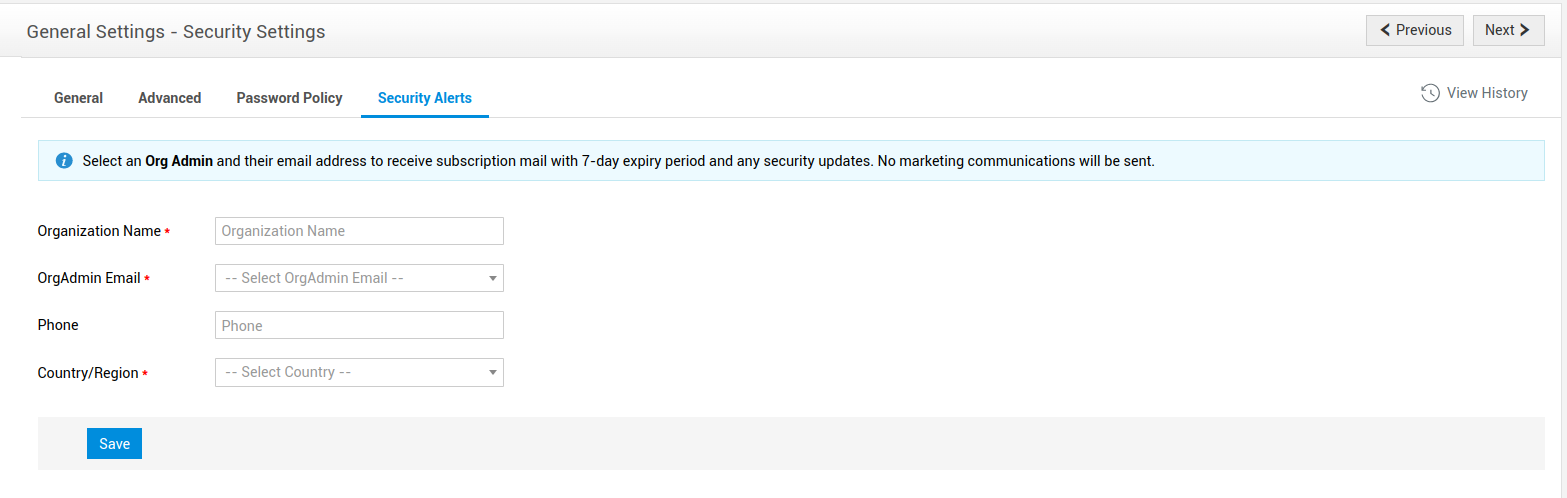Click the Next button
The width and height of the screenshot is (1567, 498).
click(x=1508, y=30)
